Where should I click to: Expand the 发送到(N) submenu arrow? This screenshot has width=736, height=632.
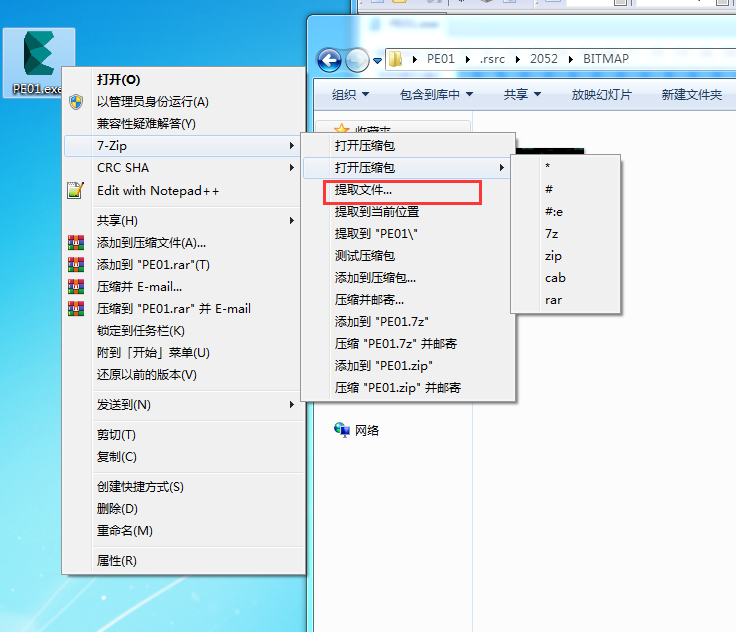tap(291, 405)
